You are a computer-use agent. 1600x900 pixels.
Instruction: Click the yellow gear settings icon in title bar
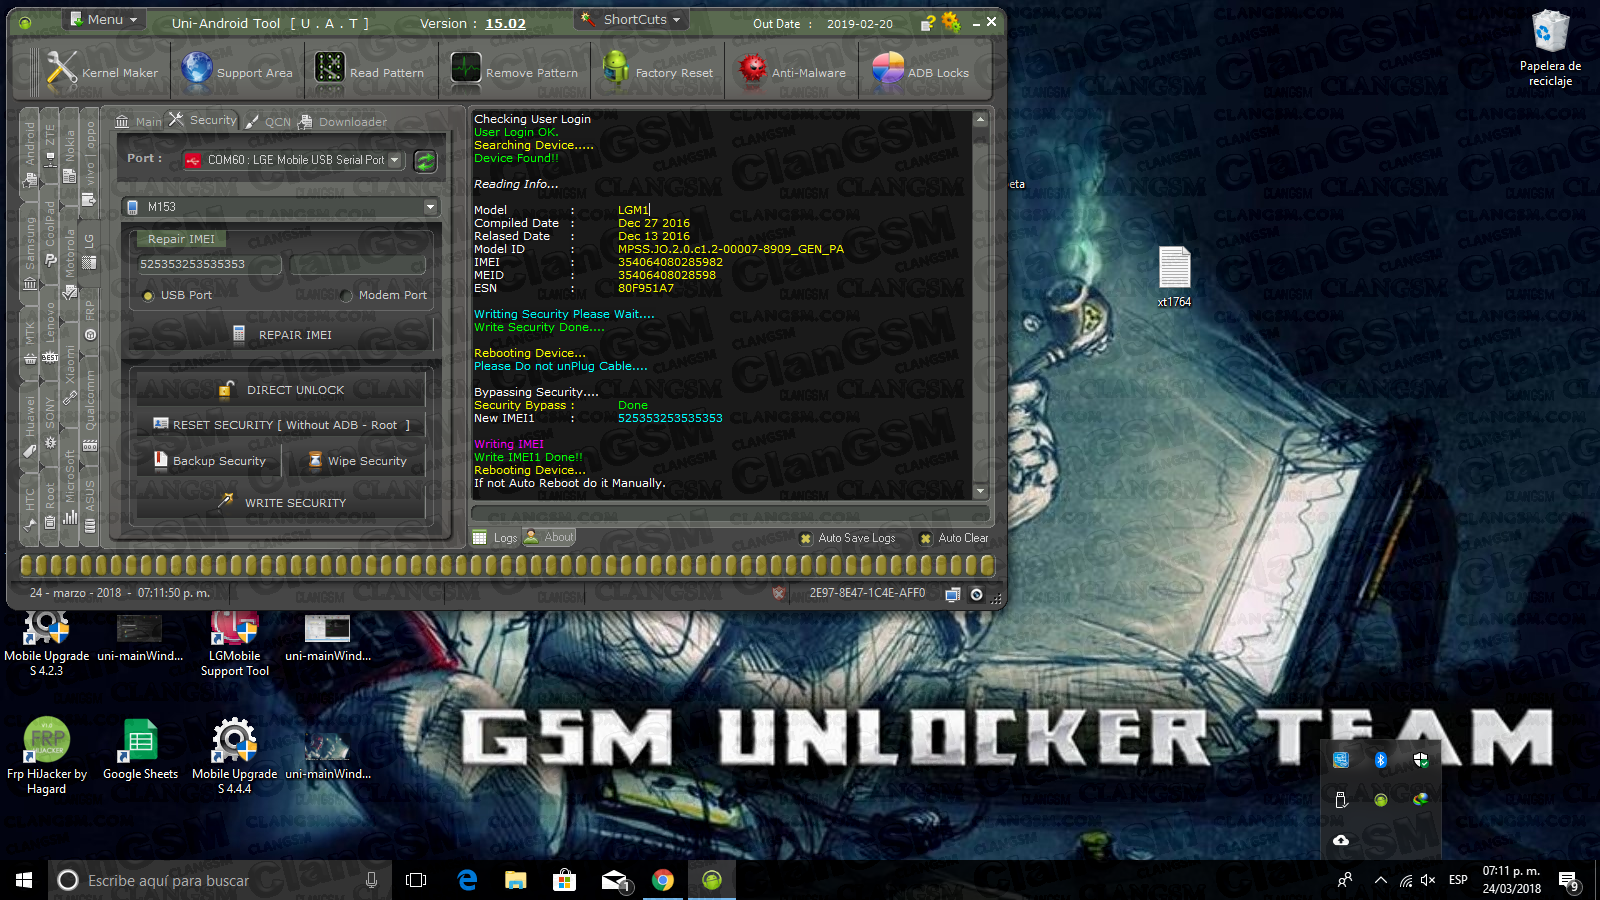click(951, 22)
